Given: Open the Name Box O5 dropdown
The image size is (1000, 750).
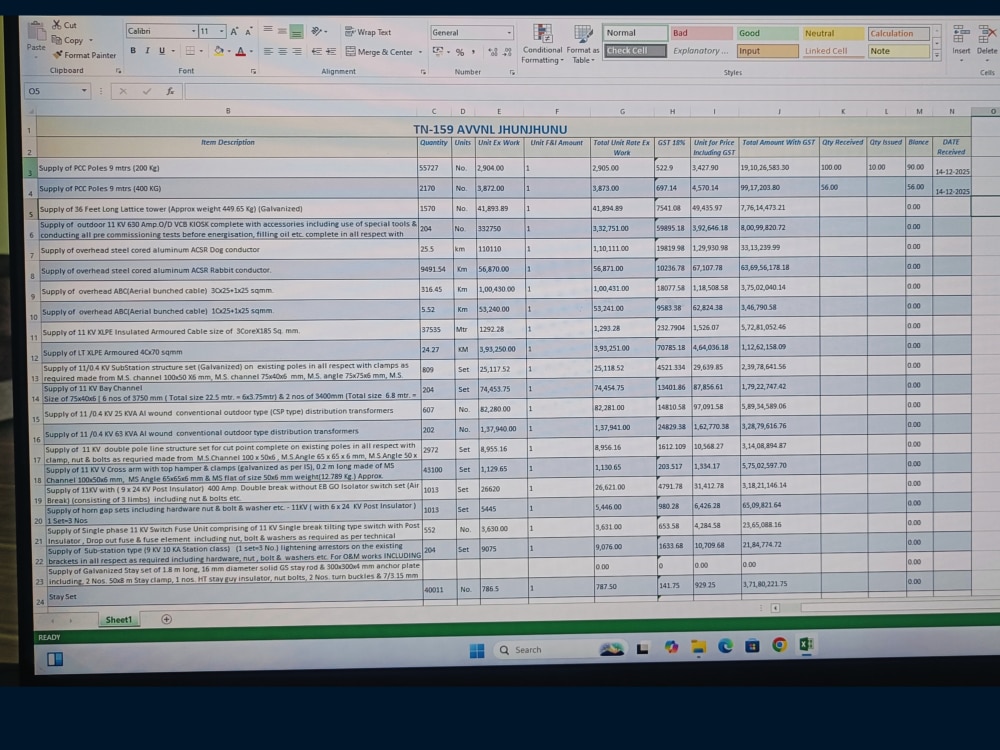Looking at the screenshot, I should pos(84,91).
